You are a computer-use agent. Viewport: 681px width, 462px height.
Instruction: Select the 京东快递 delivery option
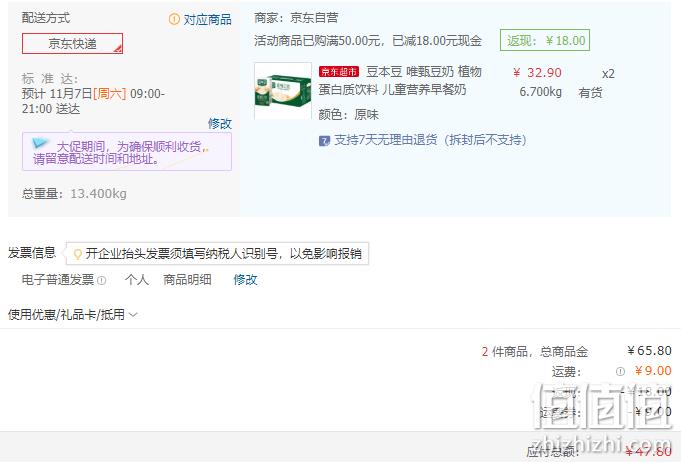point(73,43)
